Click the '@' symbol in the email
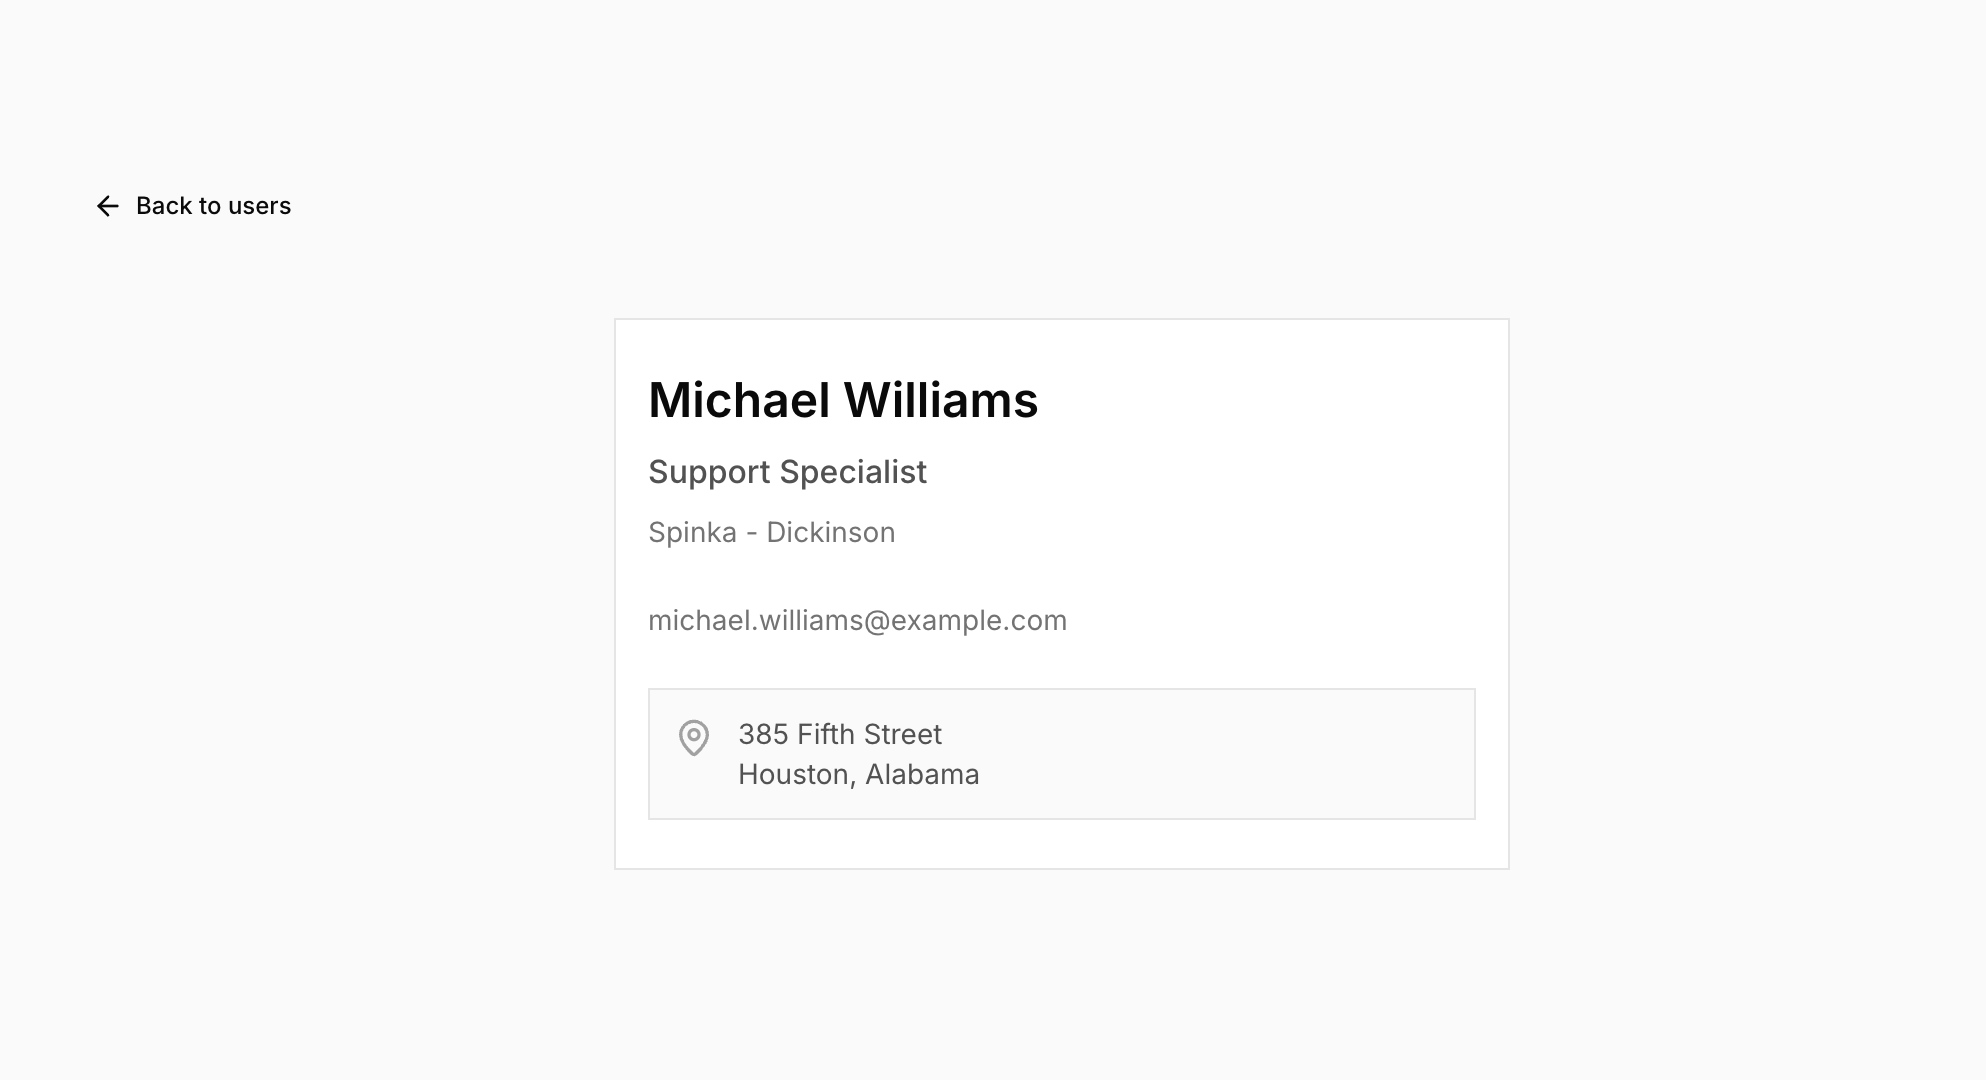 [x=877, y=620]
